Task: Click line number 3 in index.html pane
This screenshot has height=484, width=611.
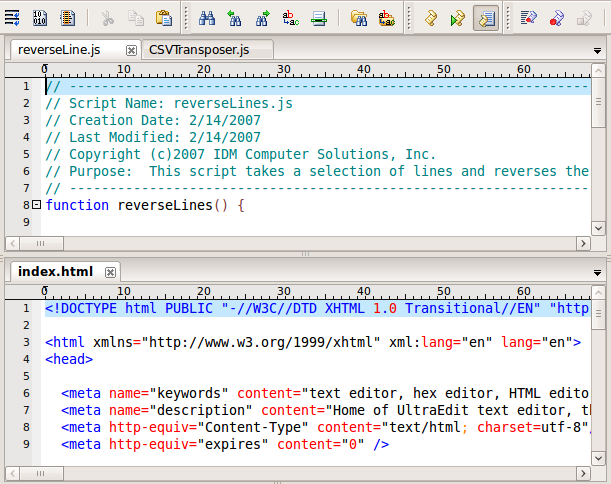Action: coord(26,342)
